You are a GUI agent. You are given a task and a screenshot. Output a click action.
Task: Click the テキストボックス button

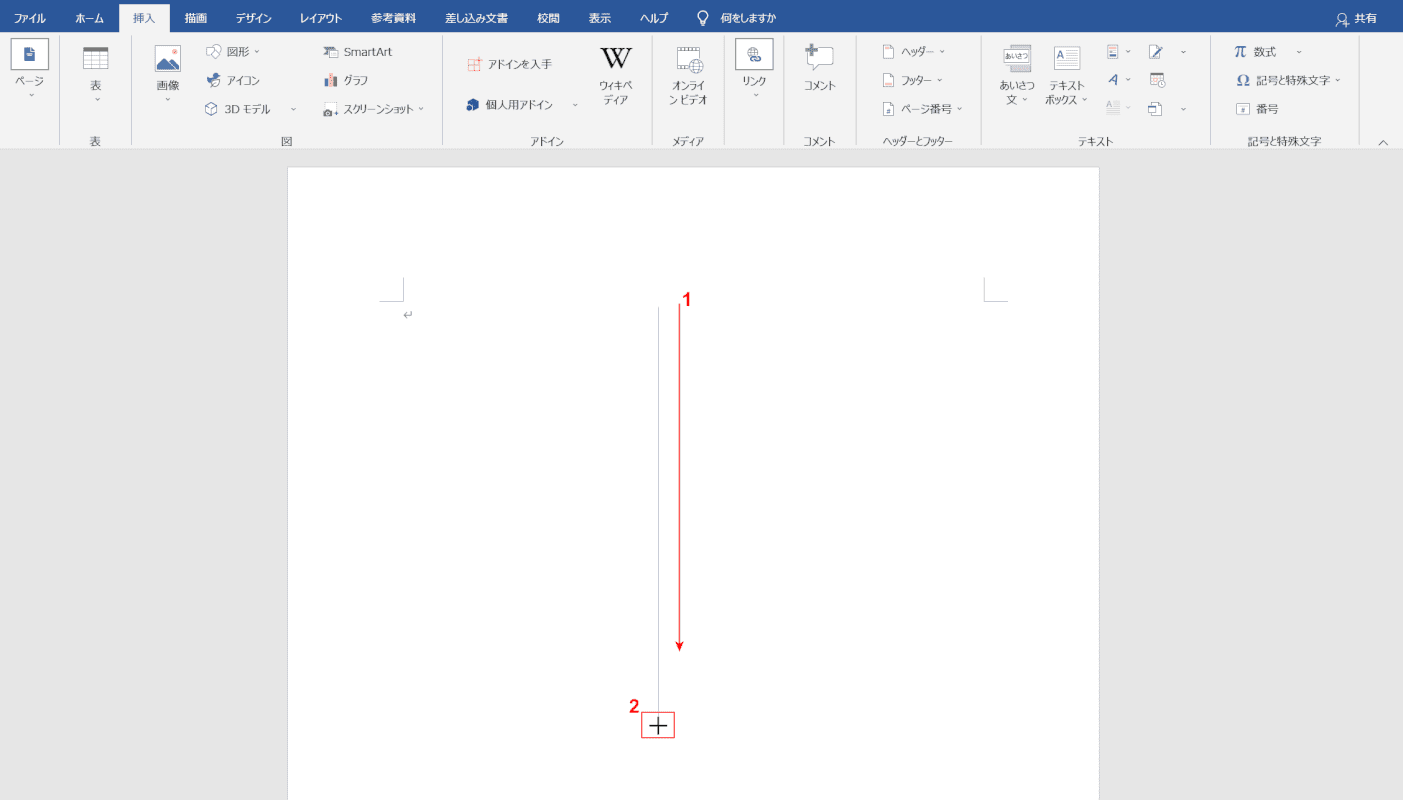pyautogui.click(x=1066, y=75)
